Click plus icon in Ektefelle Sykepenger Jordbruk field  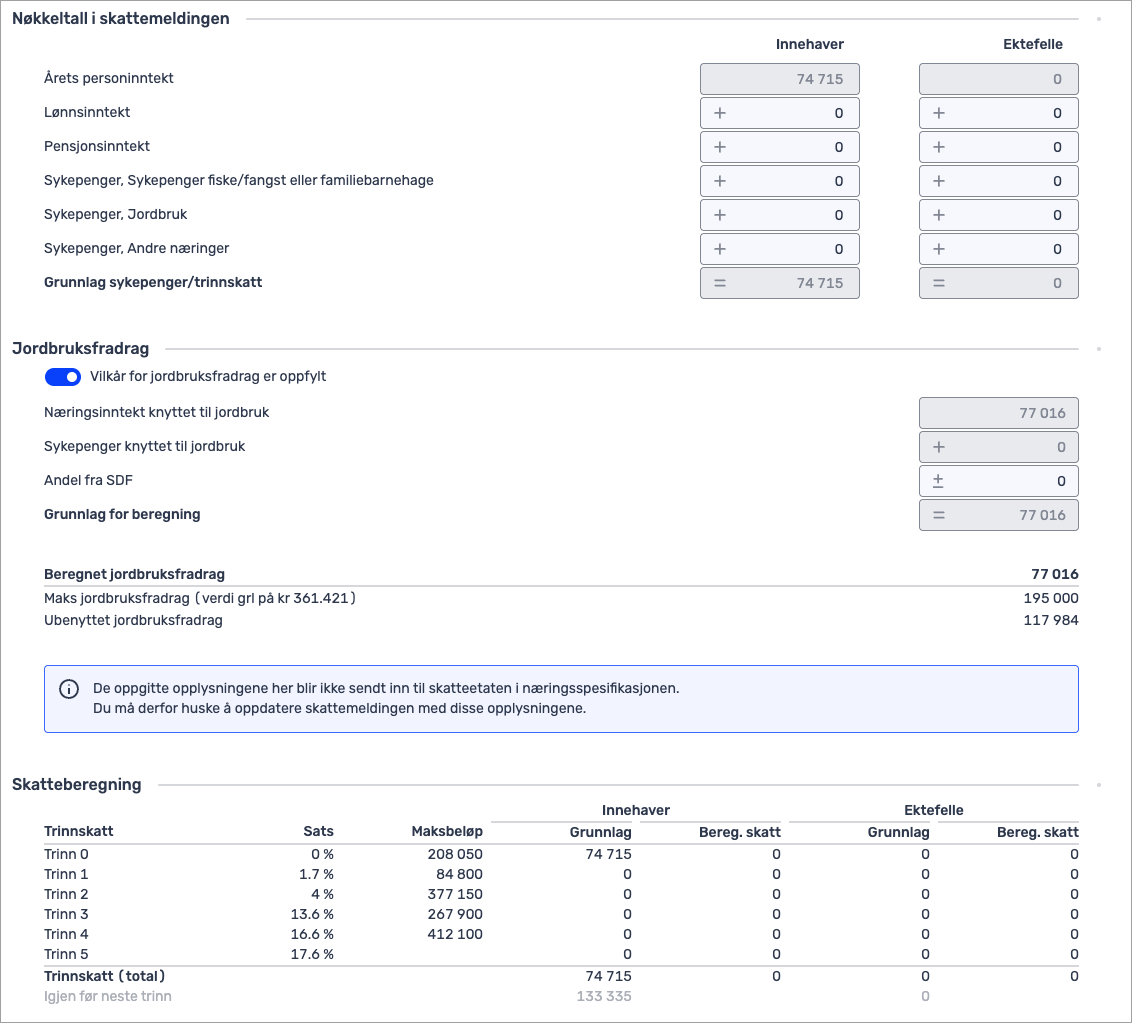[x=938, y=215]
